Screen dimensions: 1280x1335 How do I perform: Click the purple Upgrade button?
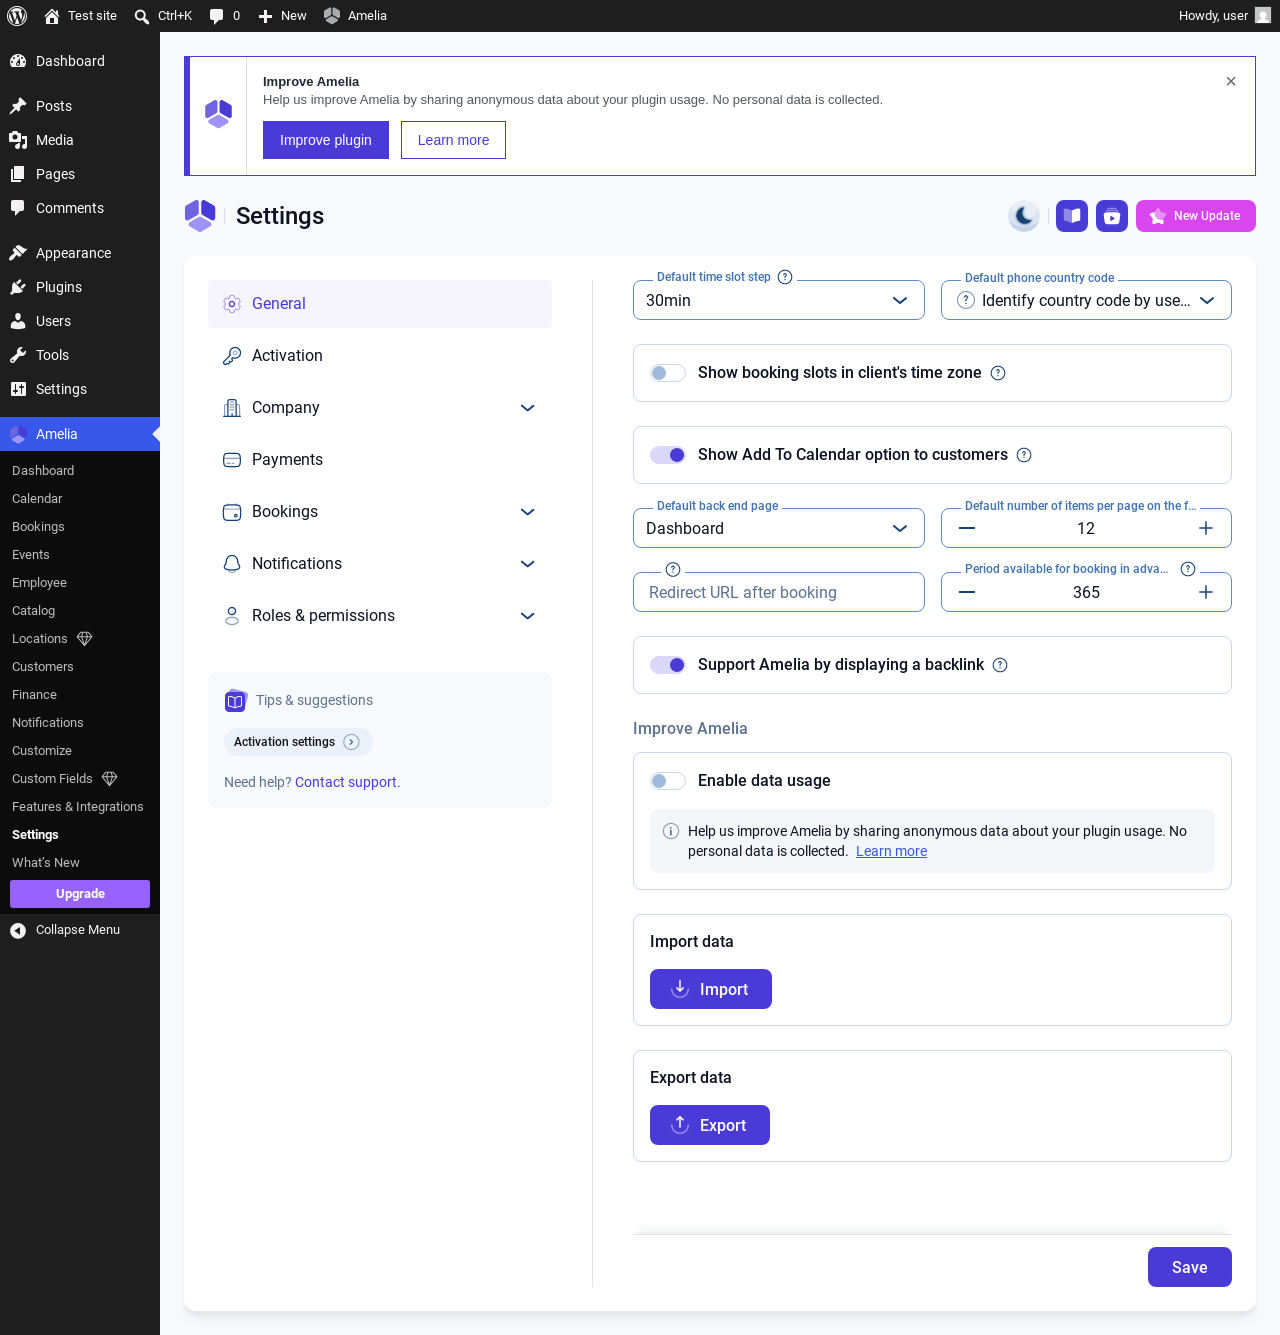(x=80, y=894)
